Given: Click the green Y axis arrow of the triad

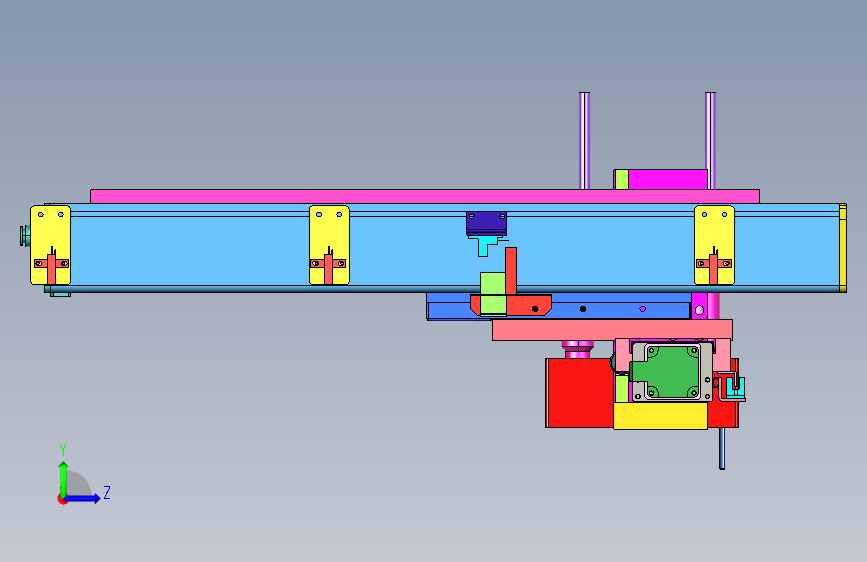Looking at the screenshot, I should [x=63, y=478].
